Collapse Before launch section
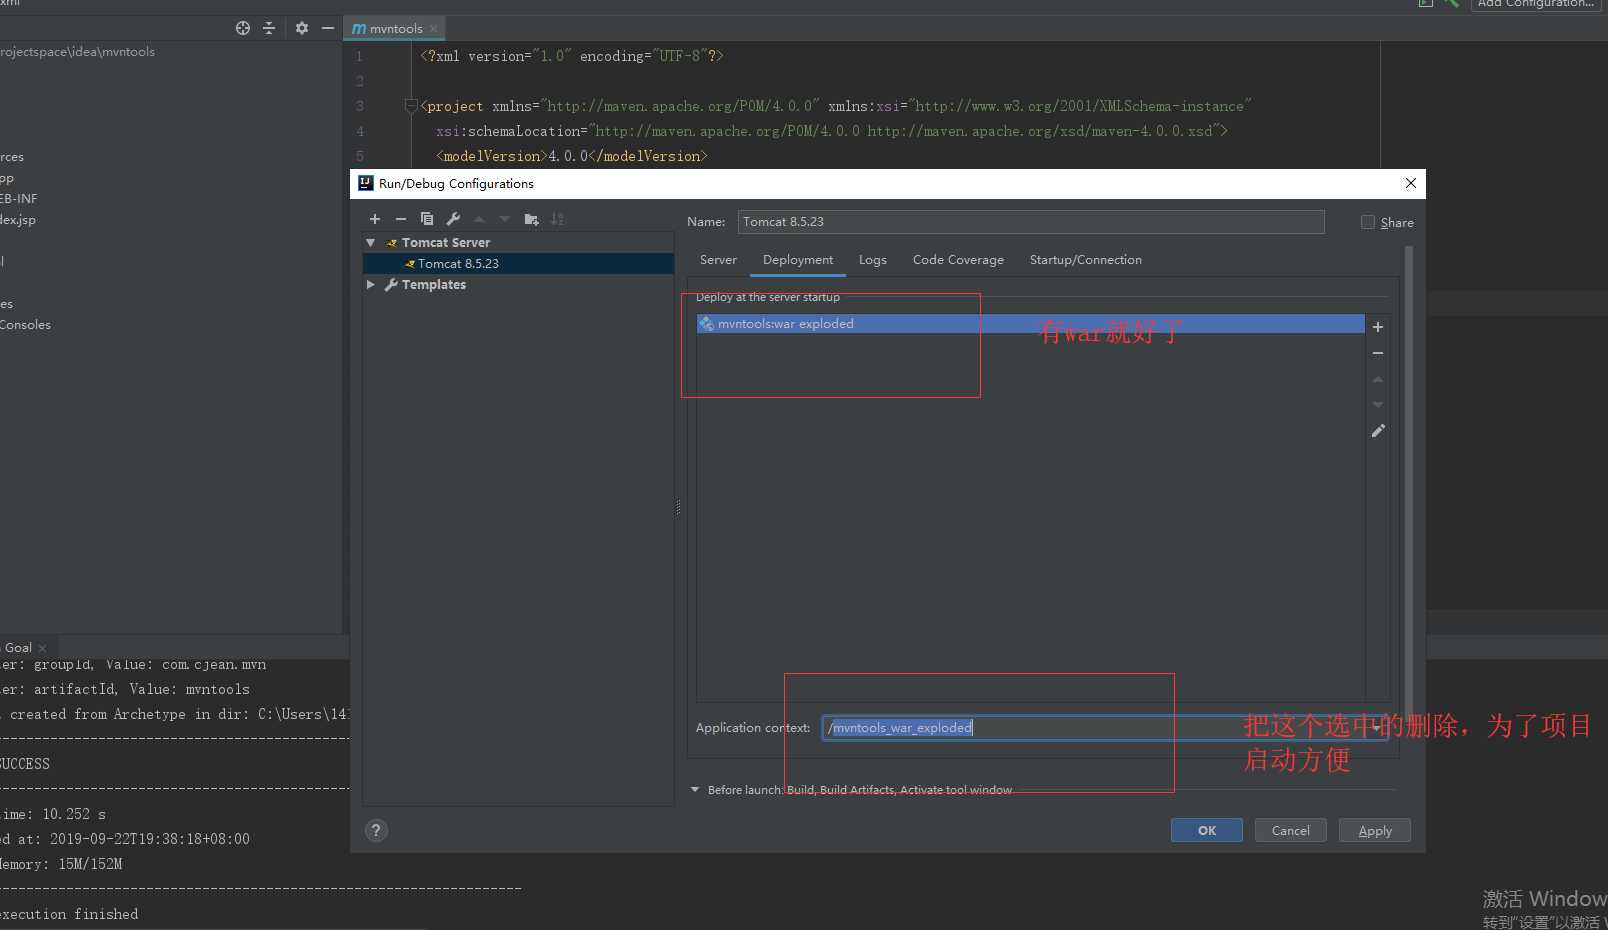The image size is (1608, 930). click(695, 790)
